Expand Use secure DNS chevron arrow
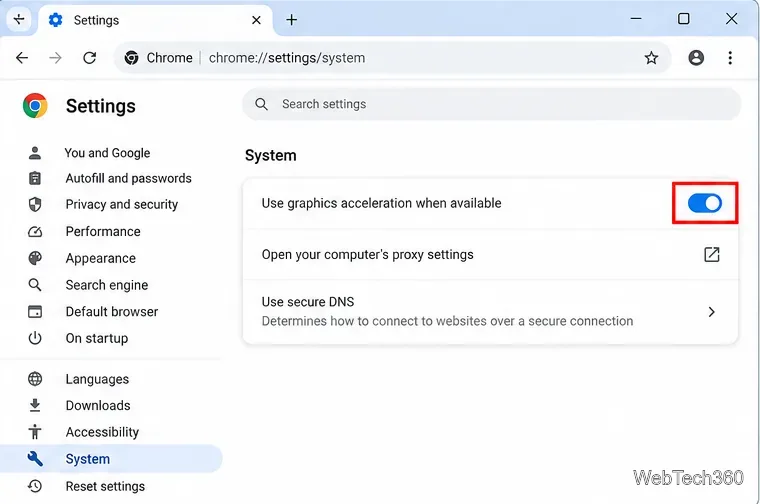This screenshot has height=504, width=760. (x=712, y=312)
